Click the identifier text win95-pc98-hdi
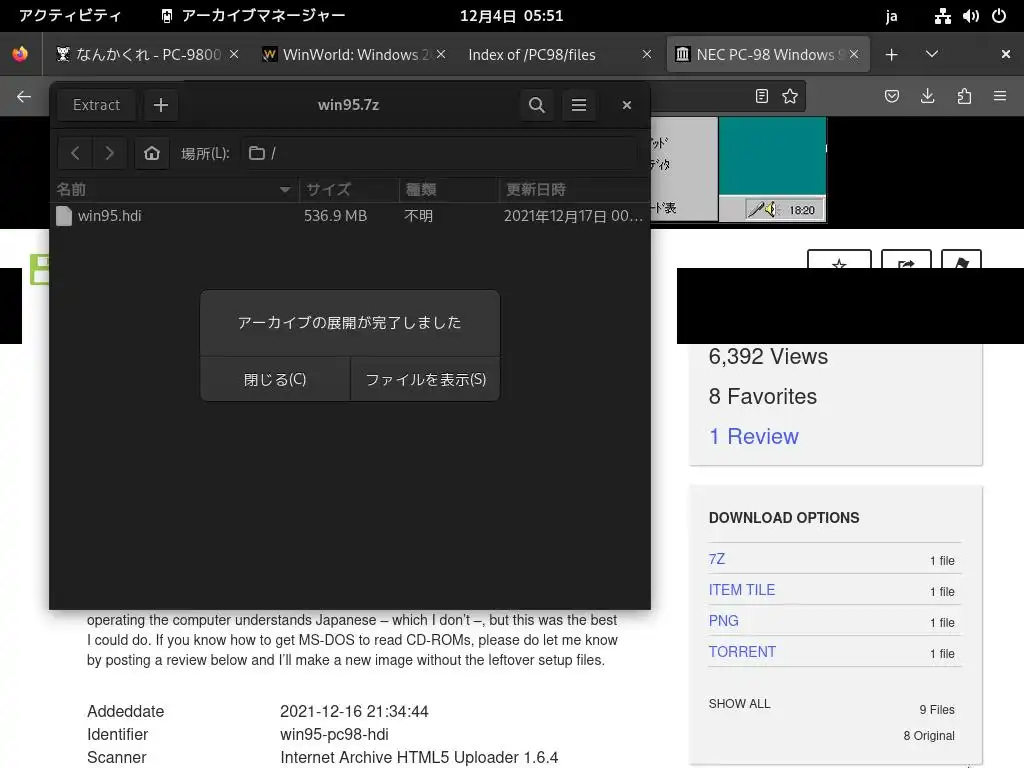Viewport: 1024px width, 768px height. click(x=334, y=734)
